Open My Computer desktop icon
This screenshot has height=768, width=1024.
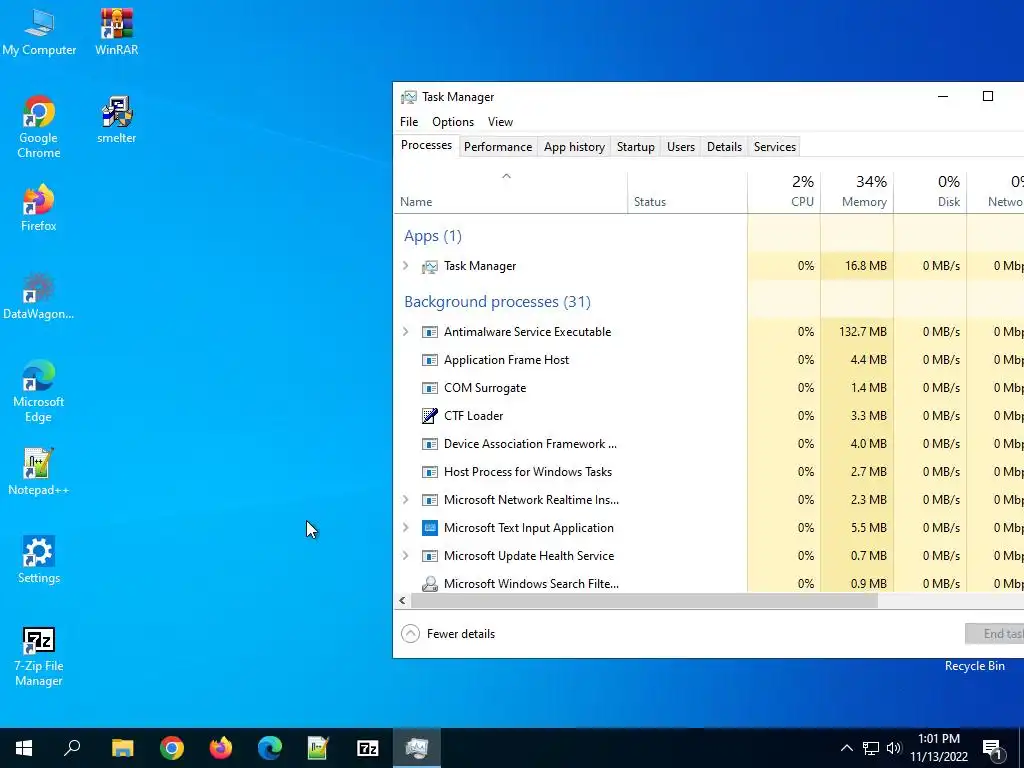[x=39, y=32]
